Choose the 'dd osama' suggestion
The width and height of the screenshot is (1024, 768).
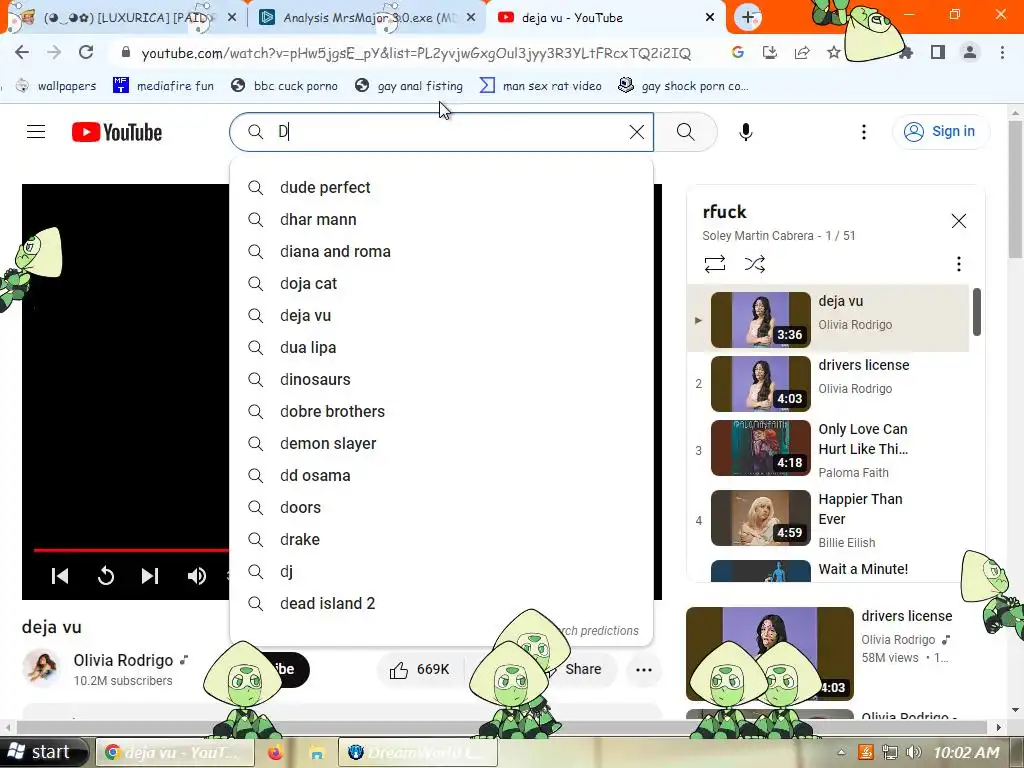441,475
